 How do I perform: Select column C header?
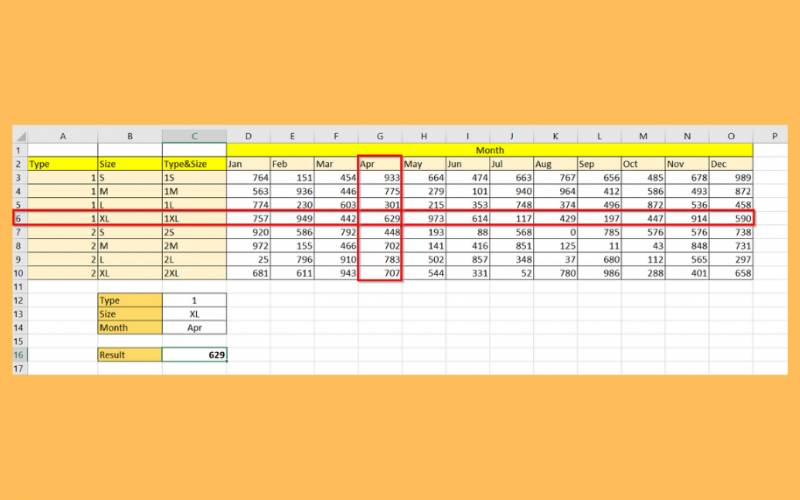193,135
